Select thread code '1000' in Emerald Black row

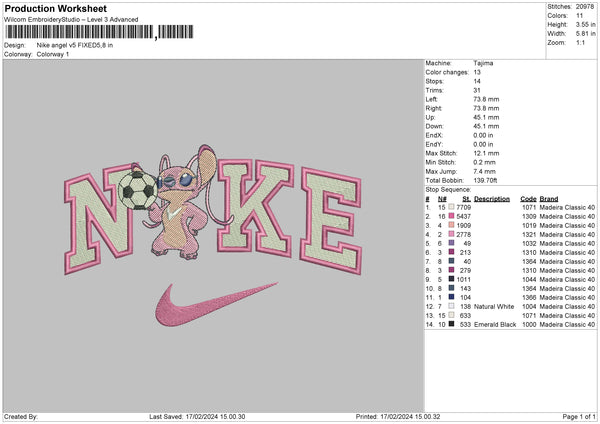pyautogui.click(x=529, y=324)
